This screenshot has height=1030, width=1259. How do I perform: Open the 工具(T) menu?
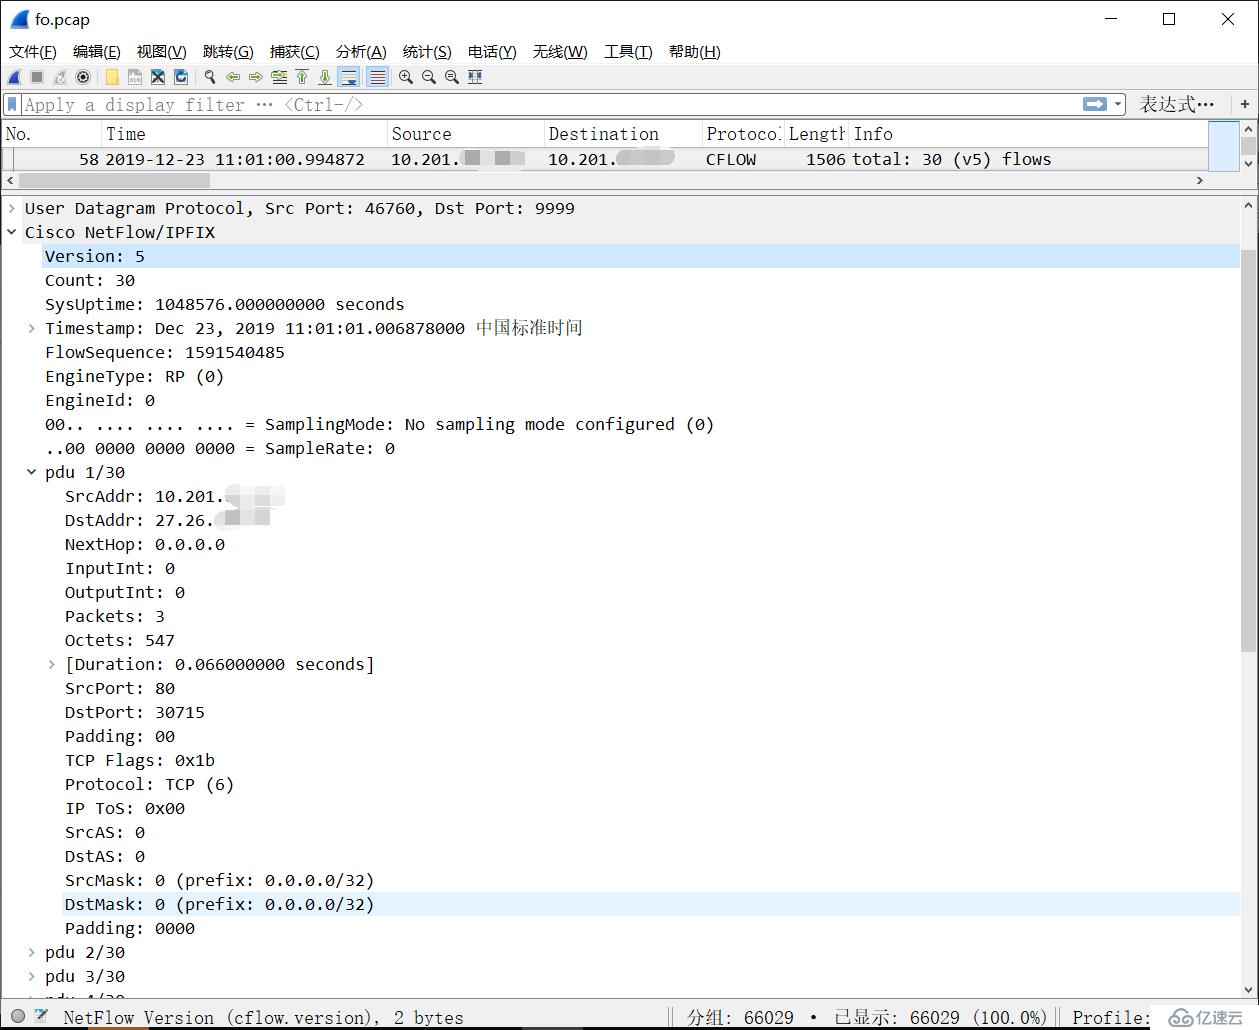(x=628, y=52)
